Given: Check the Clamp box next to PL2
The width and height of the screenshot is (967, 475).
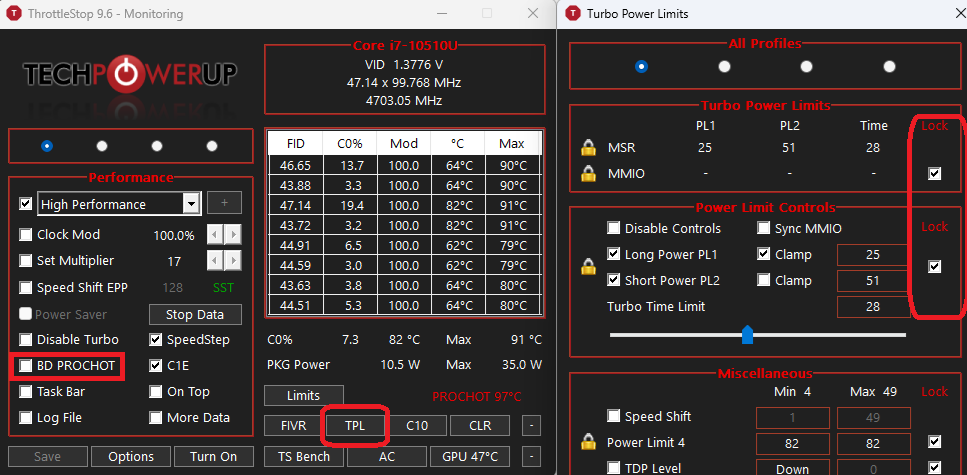Looking at the screenshot, I should [x=763, y=280].
